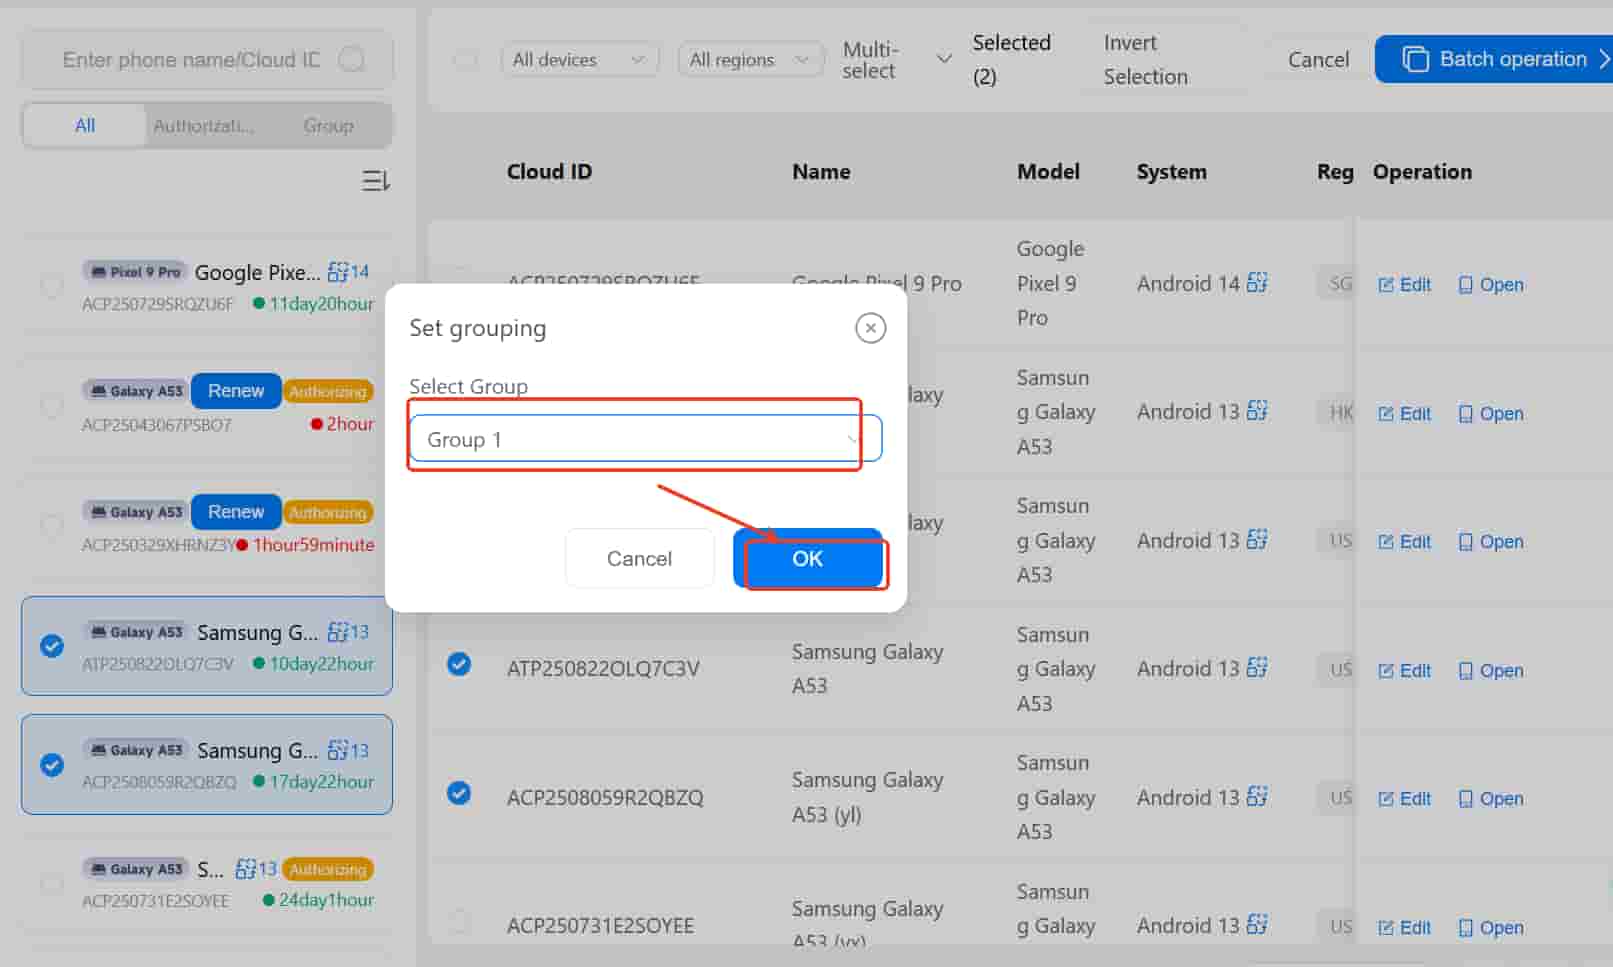This screenshot has width=1613, height=967.
Task: Click Edit icon for ACP250731E2SOYEE row
Action: pyautogui.click(x=1386, y=928)
